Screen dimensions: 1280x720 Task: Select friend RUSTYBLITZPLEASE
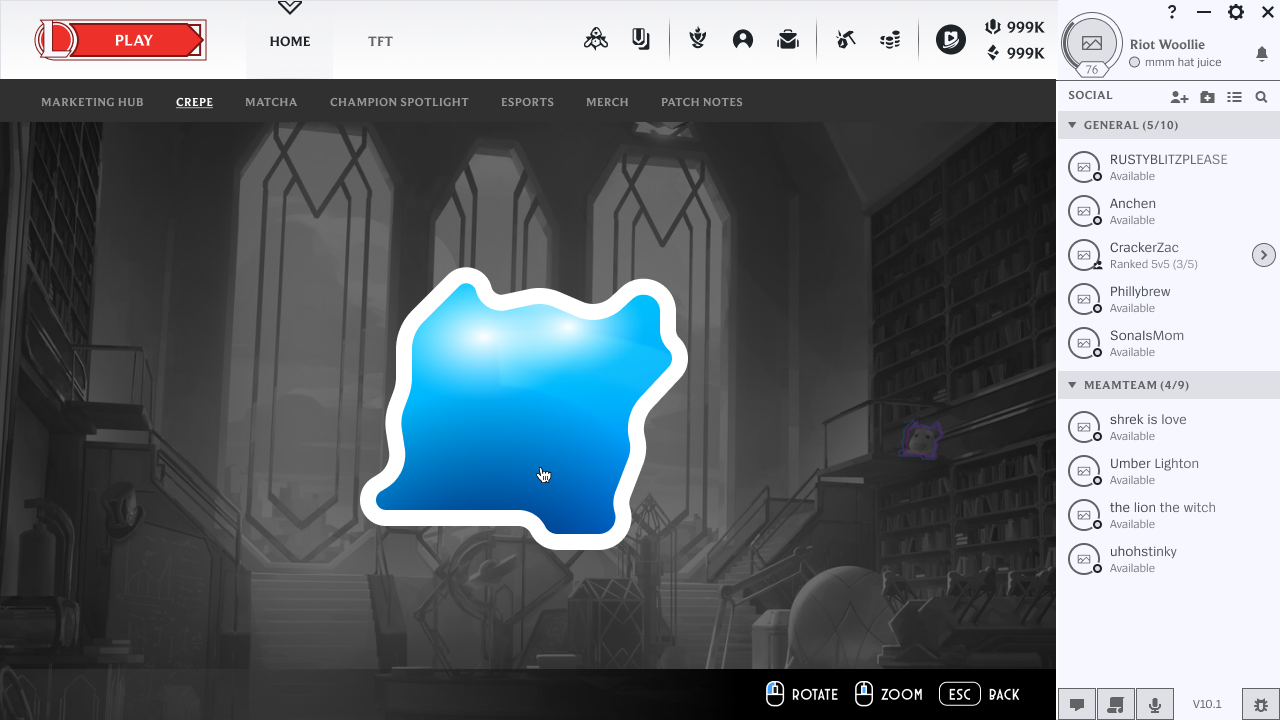coord(1168,167)
